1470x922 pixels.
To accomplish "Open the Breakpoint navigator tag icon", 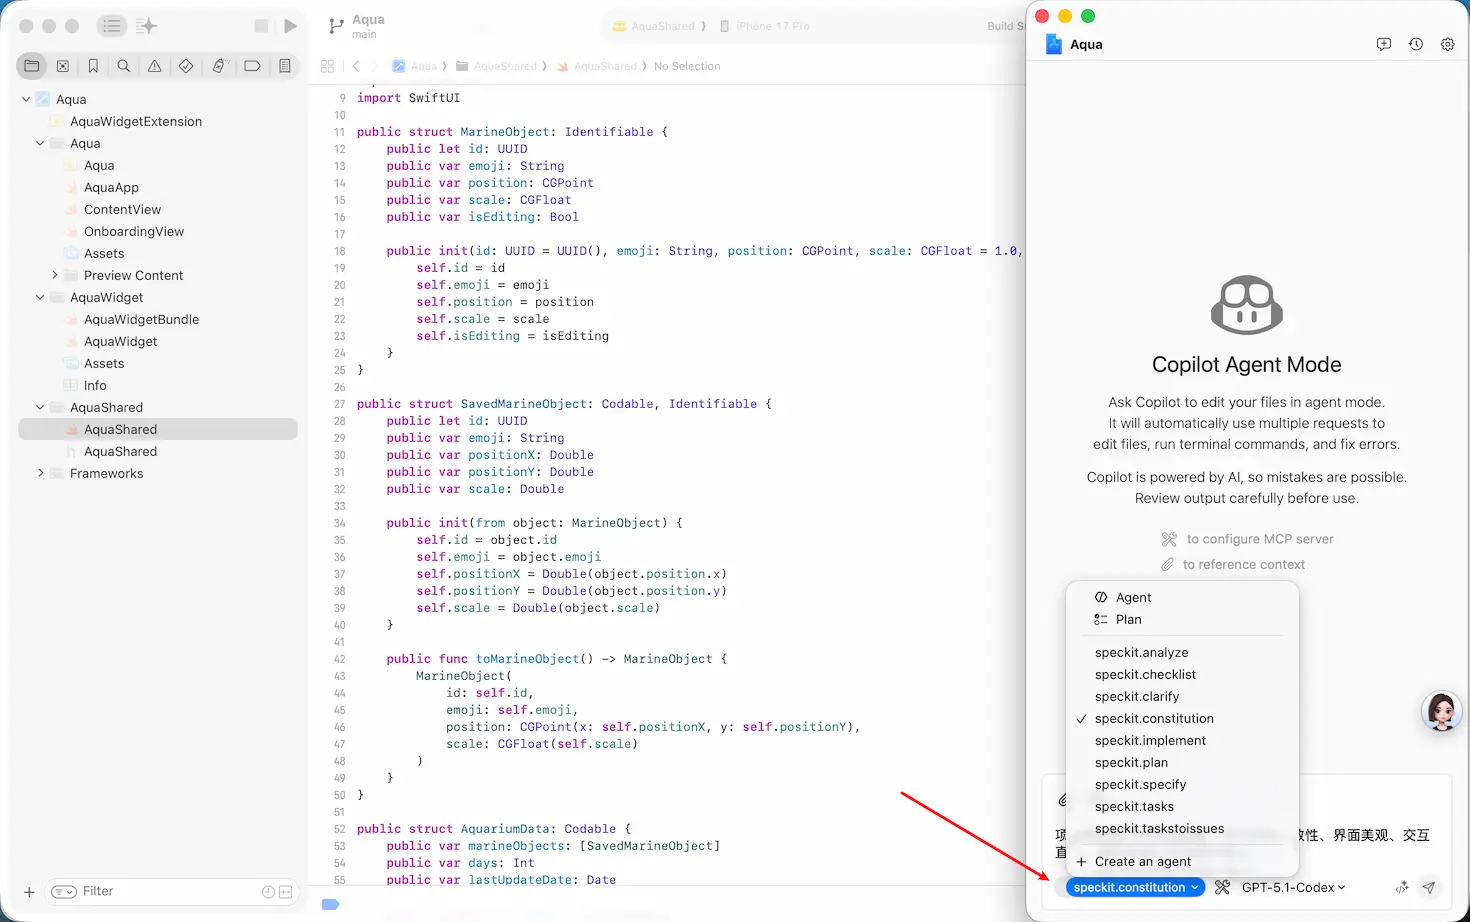I will click(x=252, y=66).
